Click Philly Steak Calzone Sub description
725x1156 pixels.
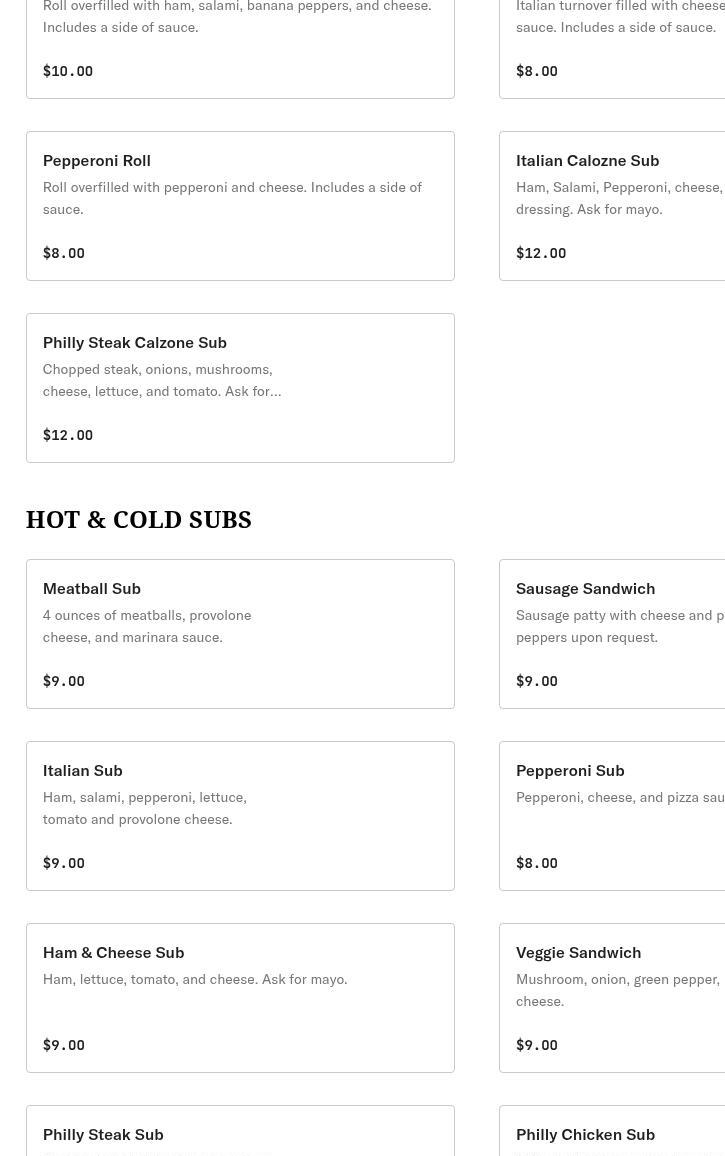[162, 380]
